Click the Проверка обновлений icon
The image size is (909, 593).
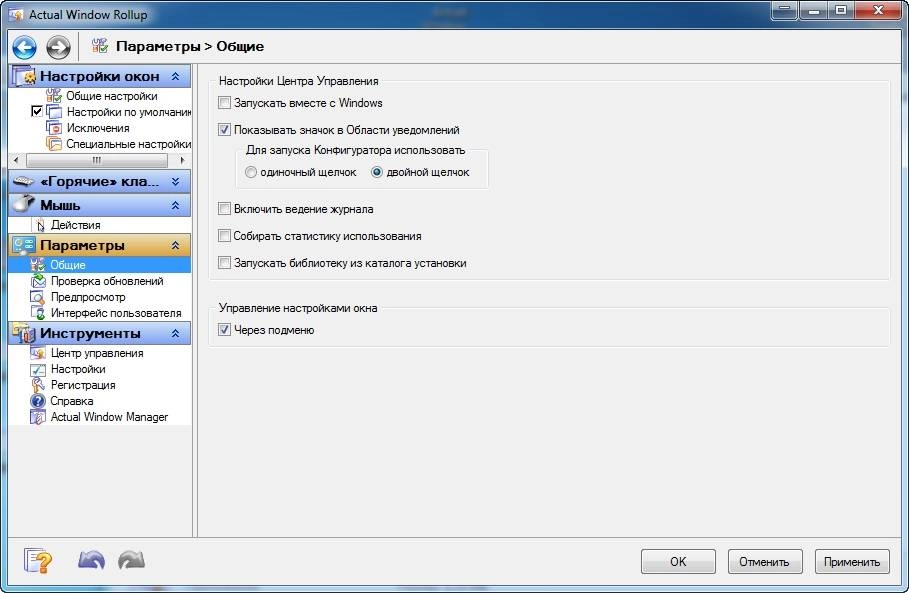pos(38,281)
